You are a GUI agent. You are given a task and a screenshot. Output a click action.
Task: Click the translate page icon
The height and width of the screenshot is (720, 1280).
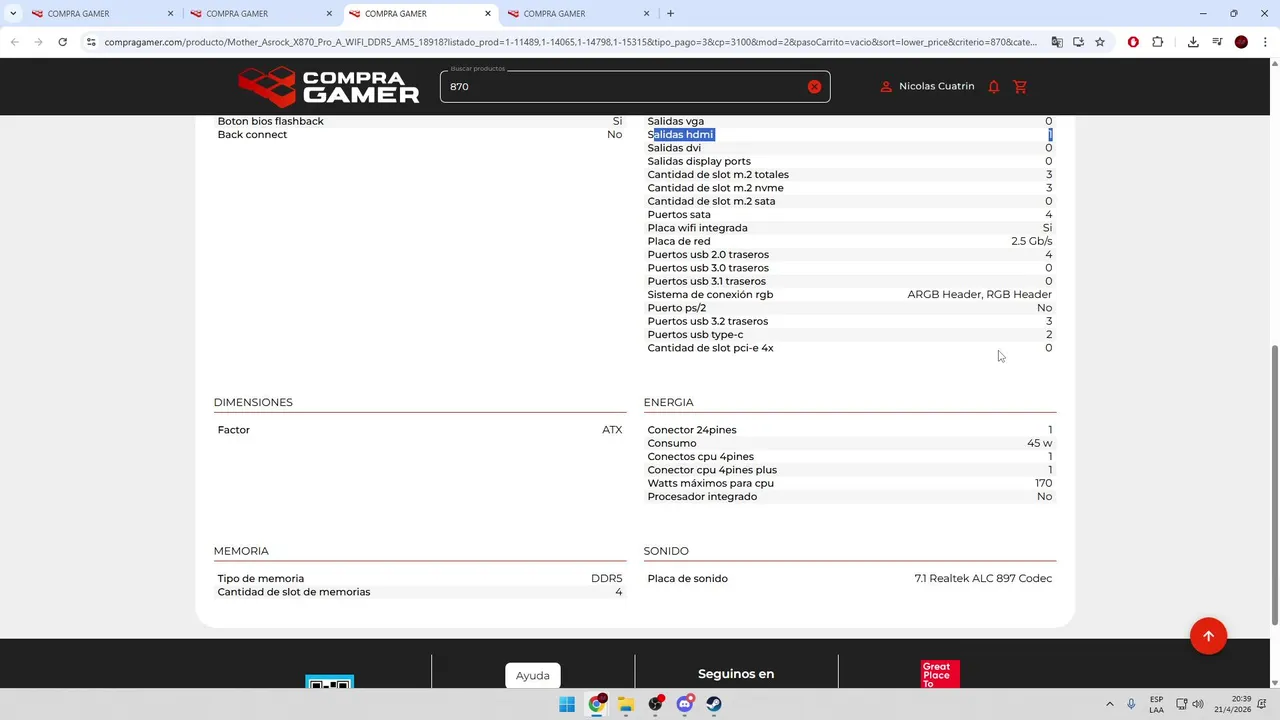[x=1057, y=42]
